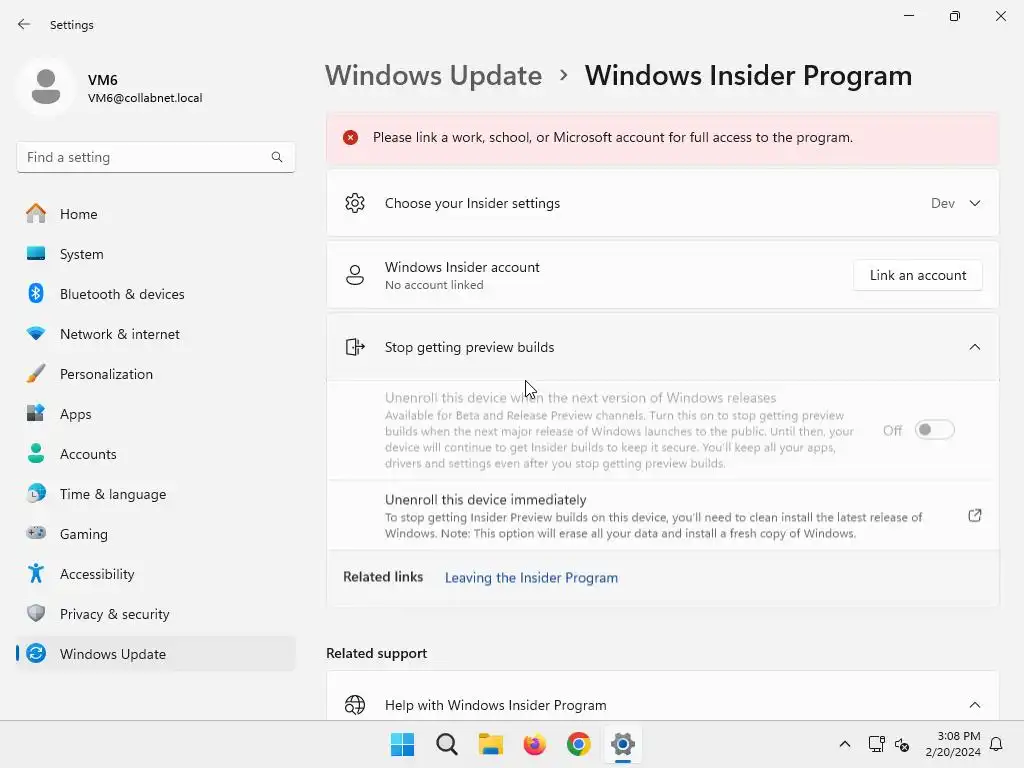
Task: Select Apps in the sidebar
Action: [x=155, y=413]
